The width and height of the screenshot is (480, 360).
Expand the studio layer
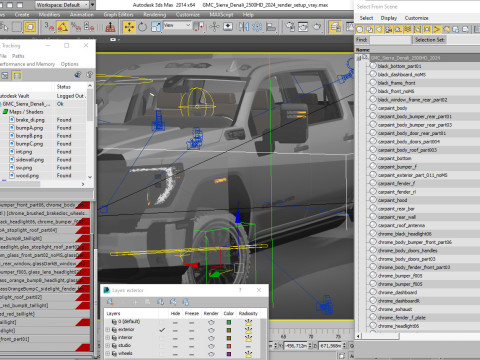click(x=108, y=346)
